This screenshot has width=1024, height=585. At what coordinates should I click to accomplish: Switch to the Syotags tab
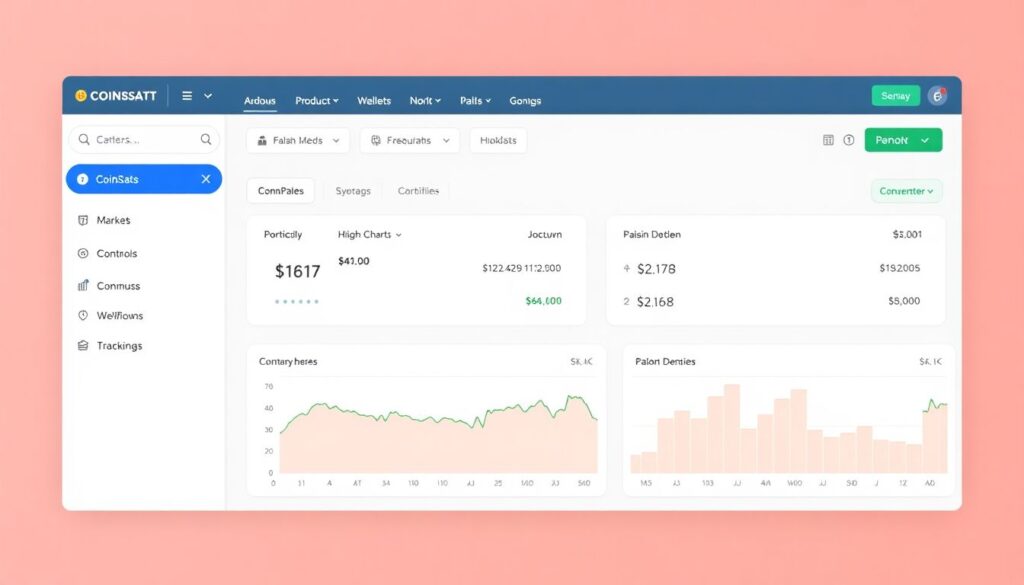353,191
